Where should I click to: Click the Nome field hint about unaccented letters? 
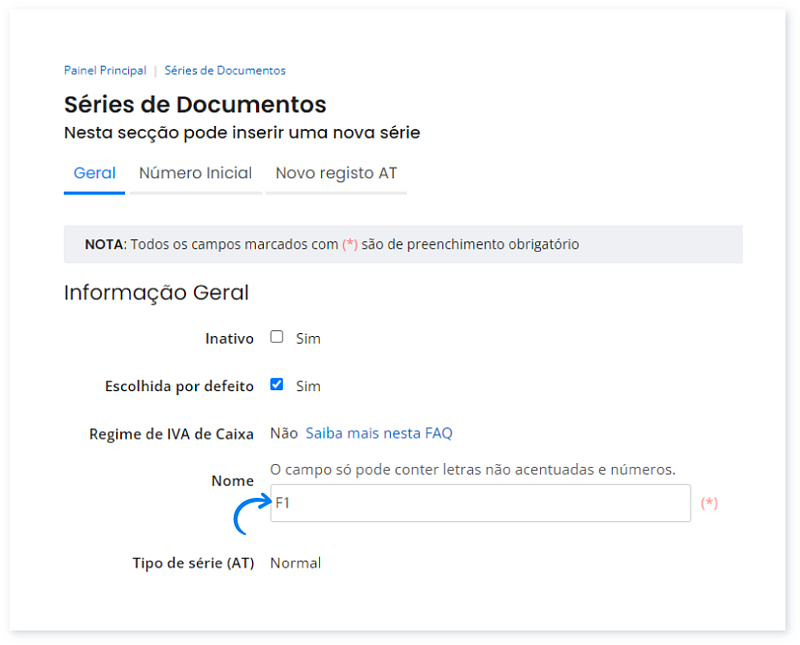point(472,469)
